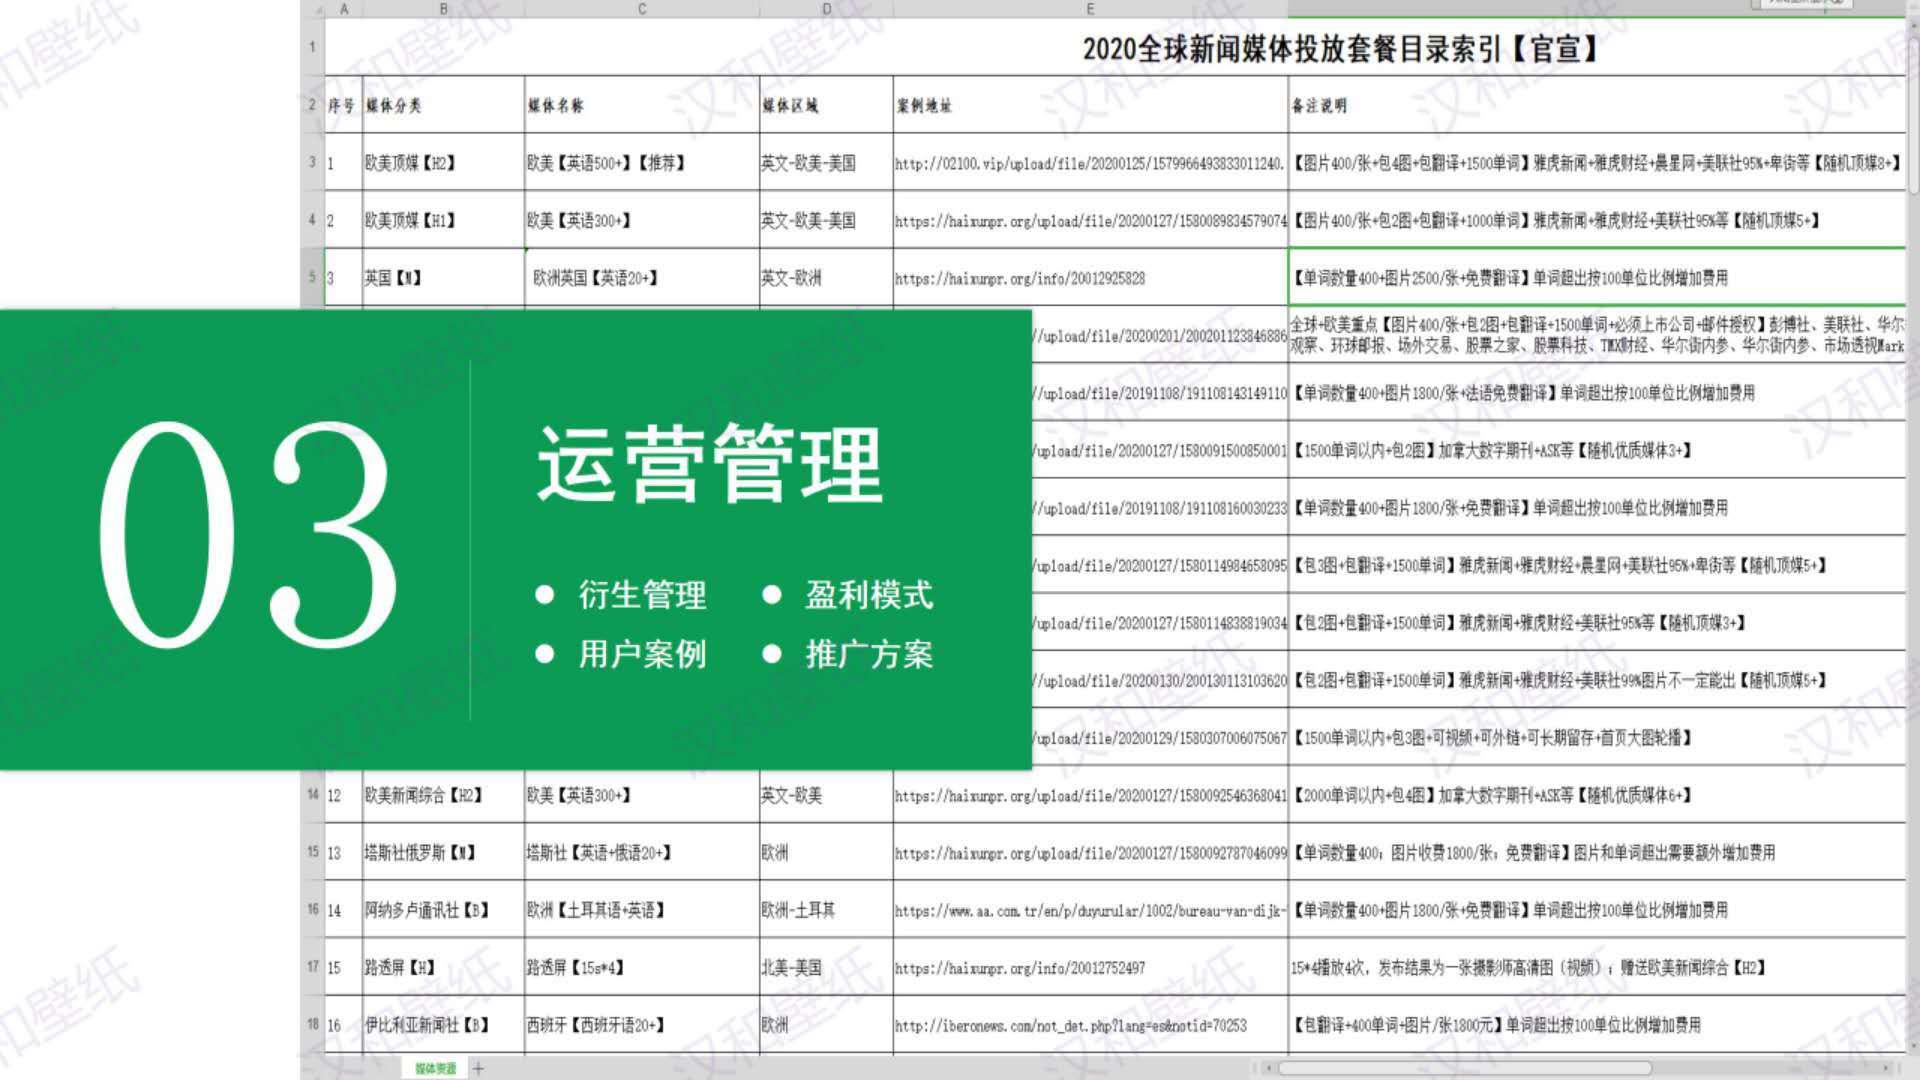Select the highlighted remark cell in row 5
This screenshot has width=1920, height=1080.
pyautogui.click(x=1597, y=277)
